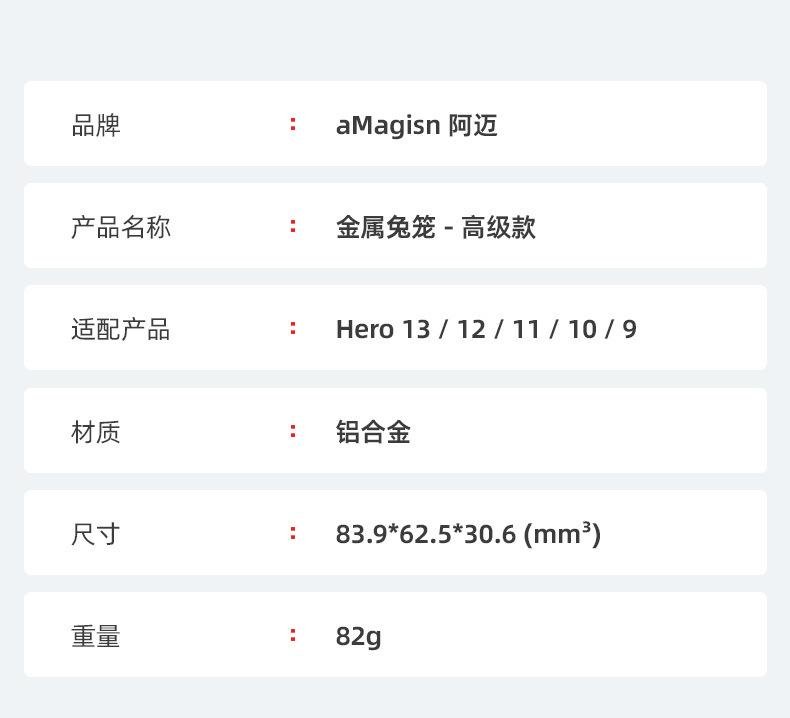Click the red colon beside 重量
The image size is (790, 718).
click(293, 635)
